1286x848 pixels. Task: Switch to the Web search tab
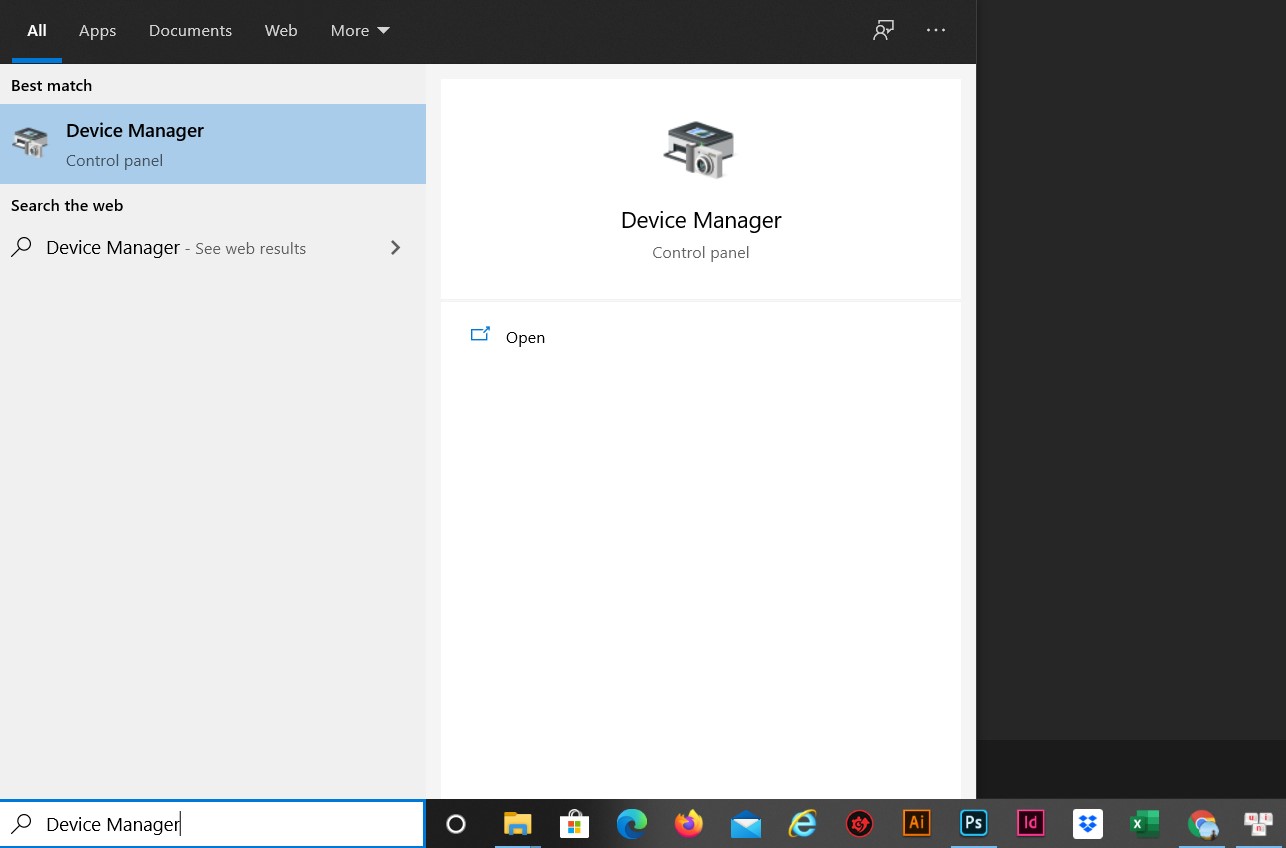pyautogui.click(x=281, y=31)
